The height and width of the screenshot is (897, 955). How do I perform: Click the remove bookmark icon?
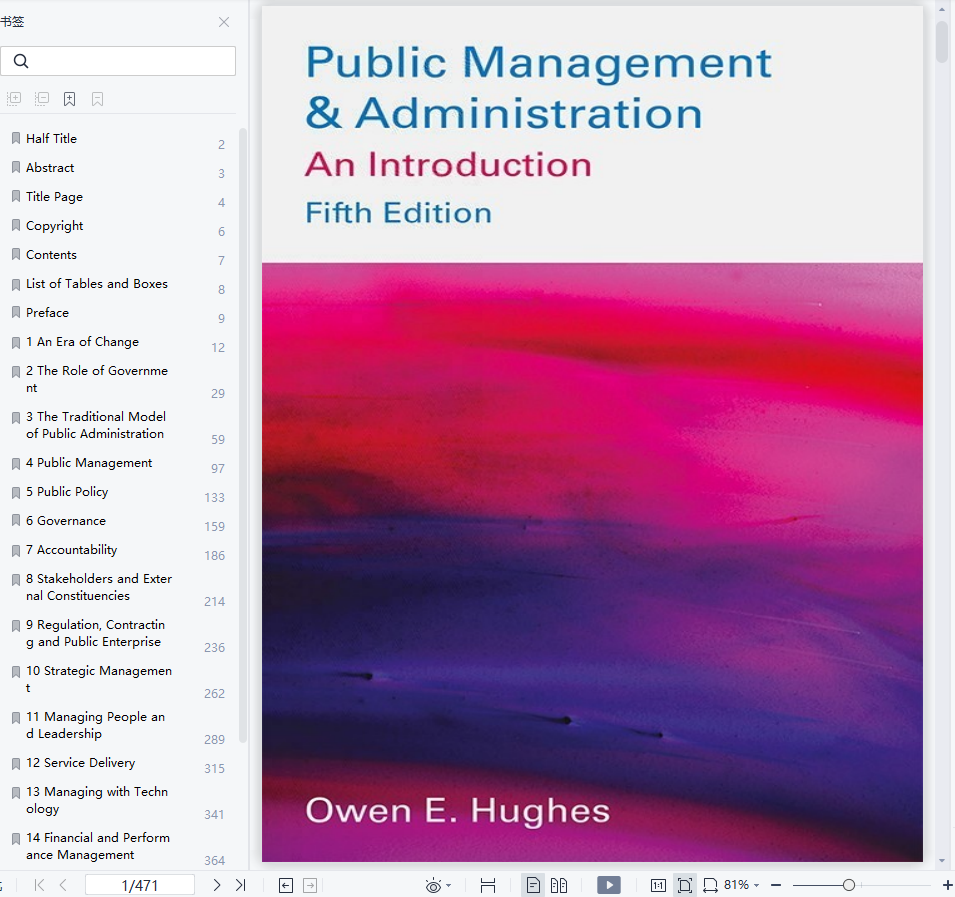[97, 99]
